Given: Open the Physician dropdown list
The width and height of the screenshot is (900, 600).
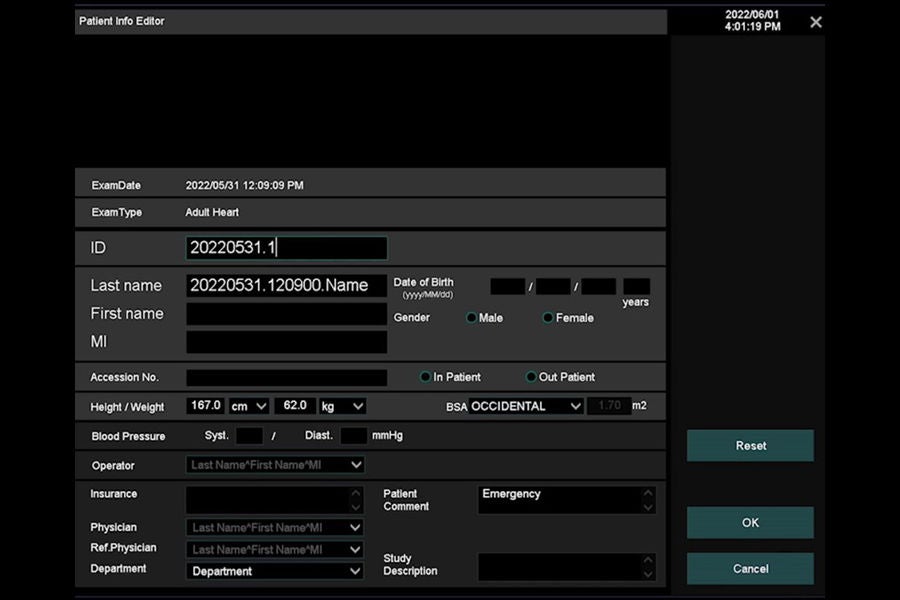Looking at the screenshot, I should (276, 527).
